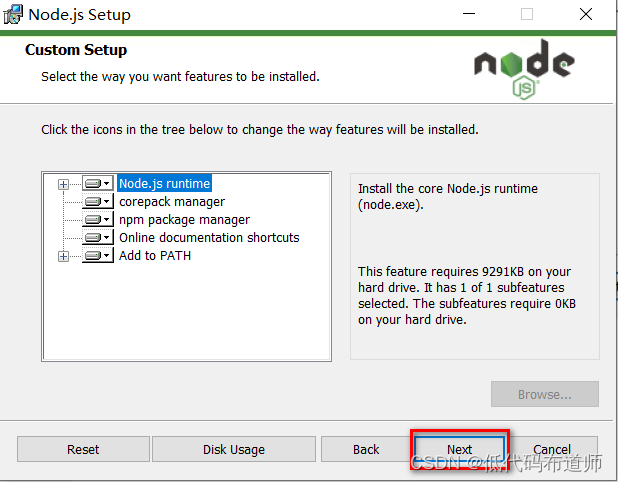Select the npm package manager feature
Image resolution: width=618 pixels, height=482 pixels.
(x=184, y=220)
